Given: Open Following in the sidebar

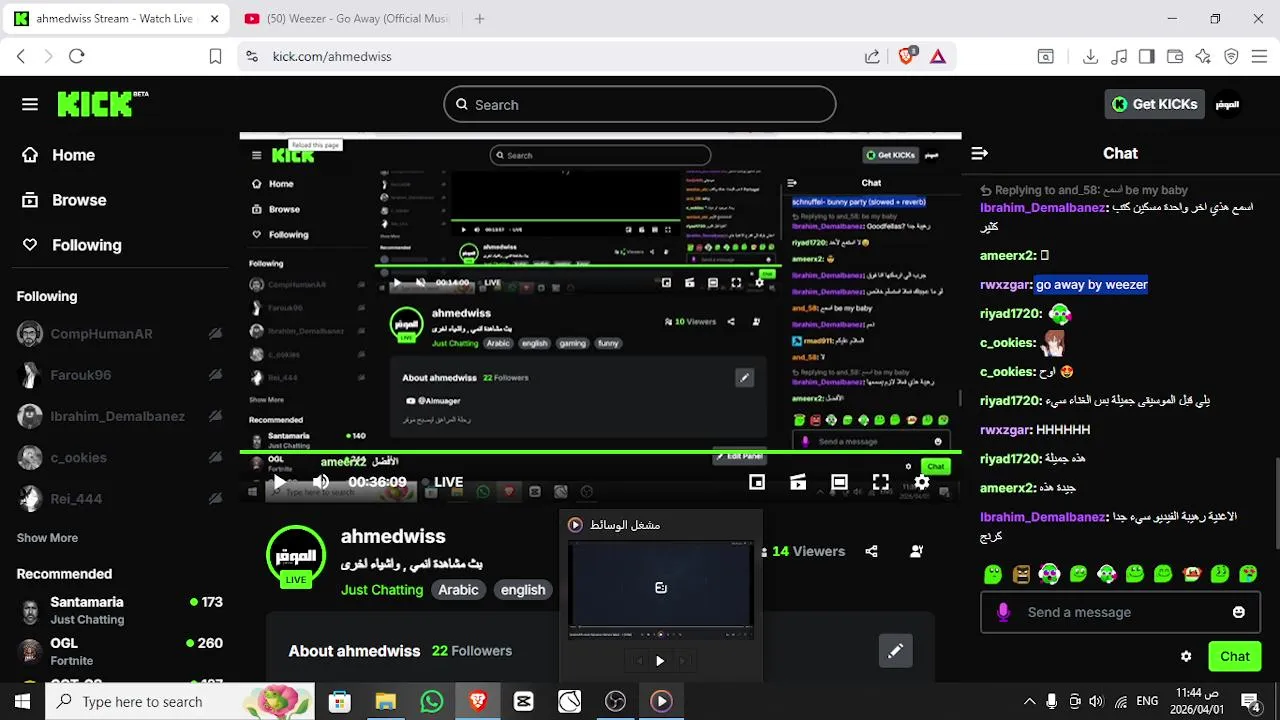Looking at the screenshot, I should (72, 245).
